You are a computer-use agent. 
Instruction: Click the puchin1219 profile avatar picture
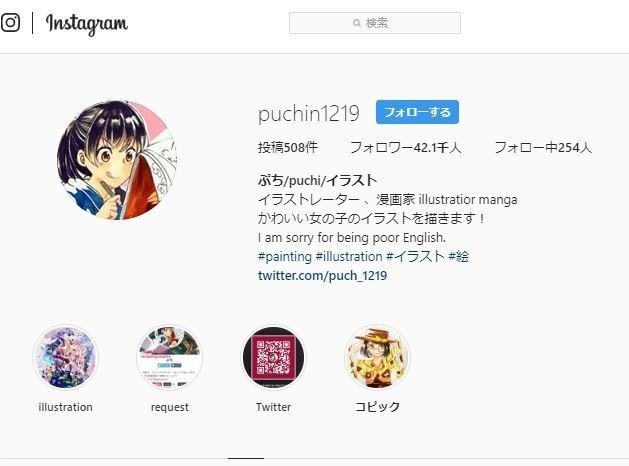[117, 160]
